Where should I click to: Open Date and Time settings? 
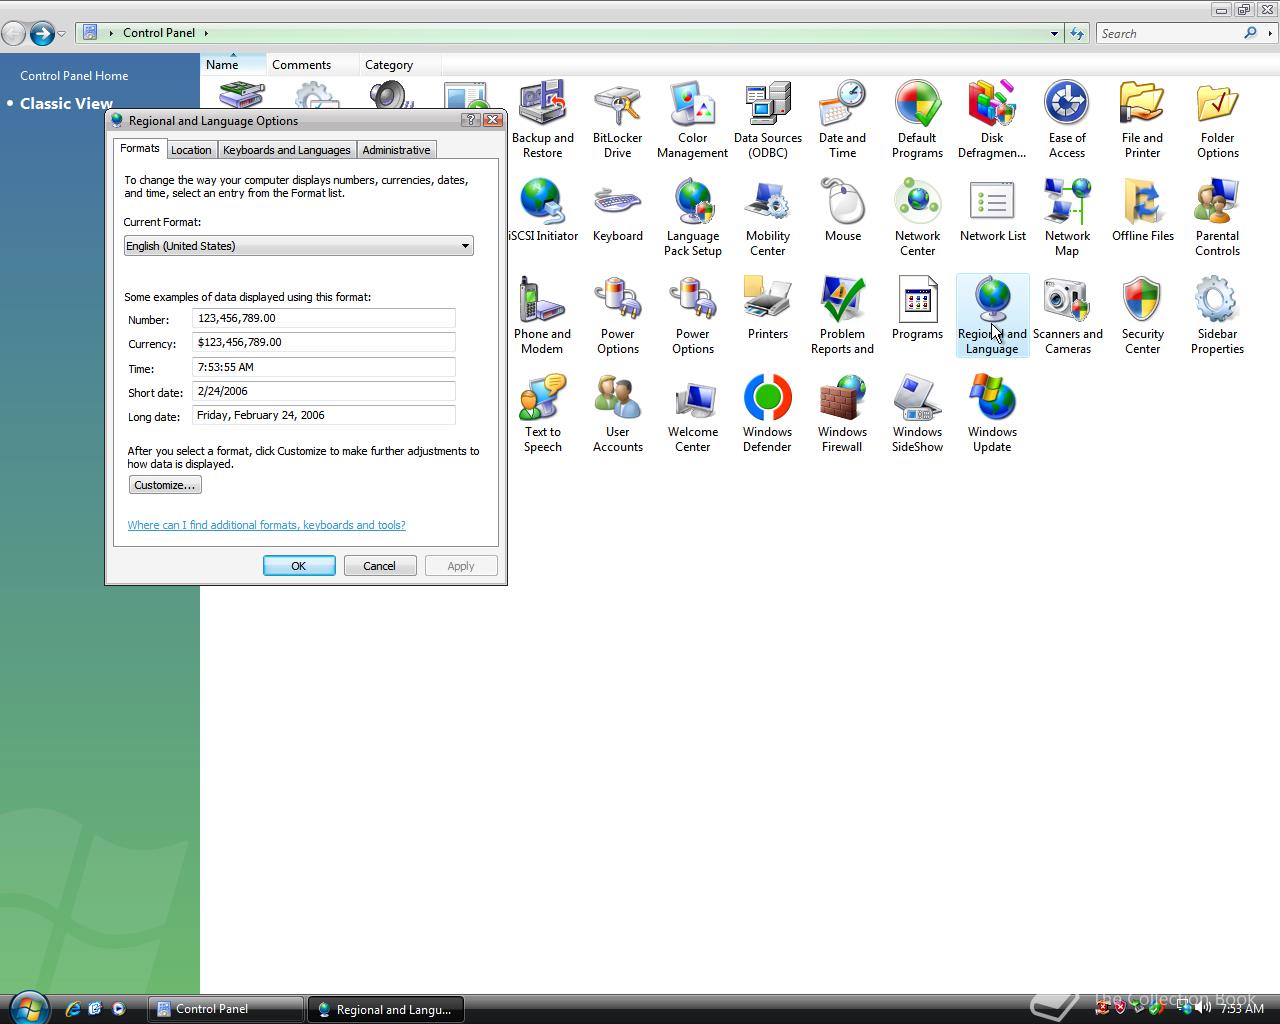pos(842,120)
